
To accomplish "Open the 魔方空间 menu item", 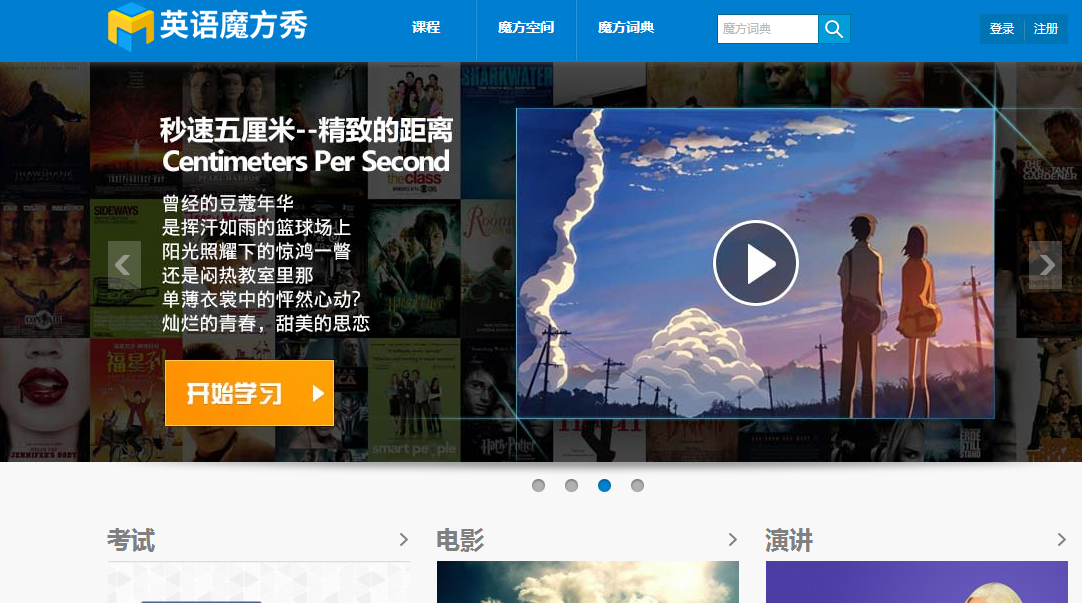I will [x=526, y=28].
